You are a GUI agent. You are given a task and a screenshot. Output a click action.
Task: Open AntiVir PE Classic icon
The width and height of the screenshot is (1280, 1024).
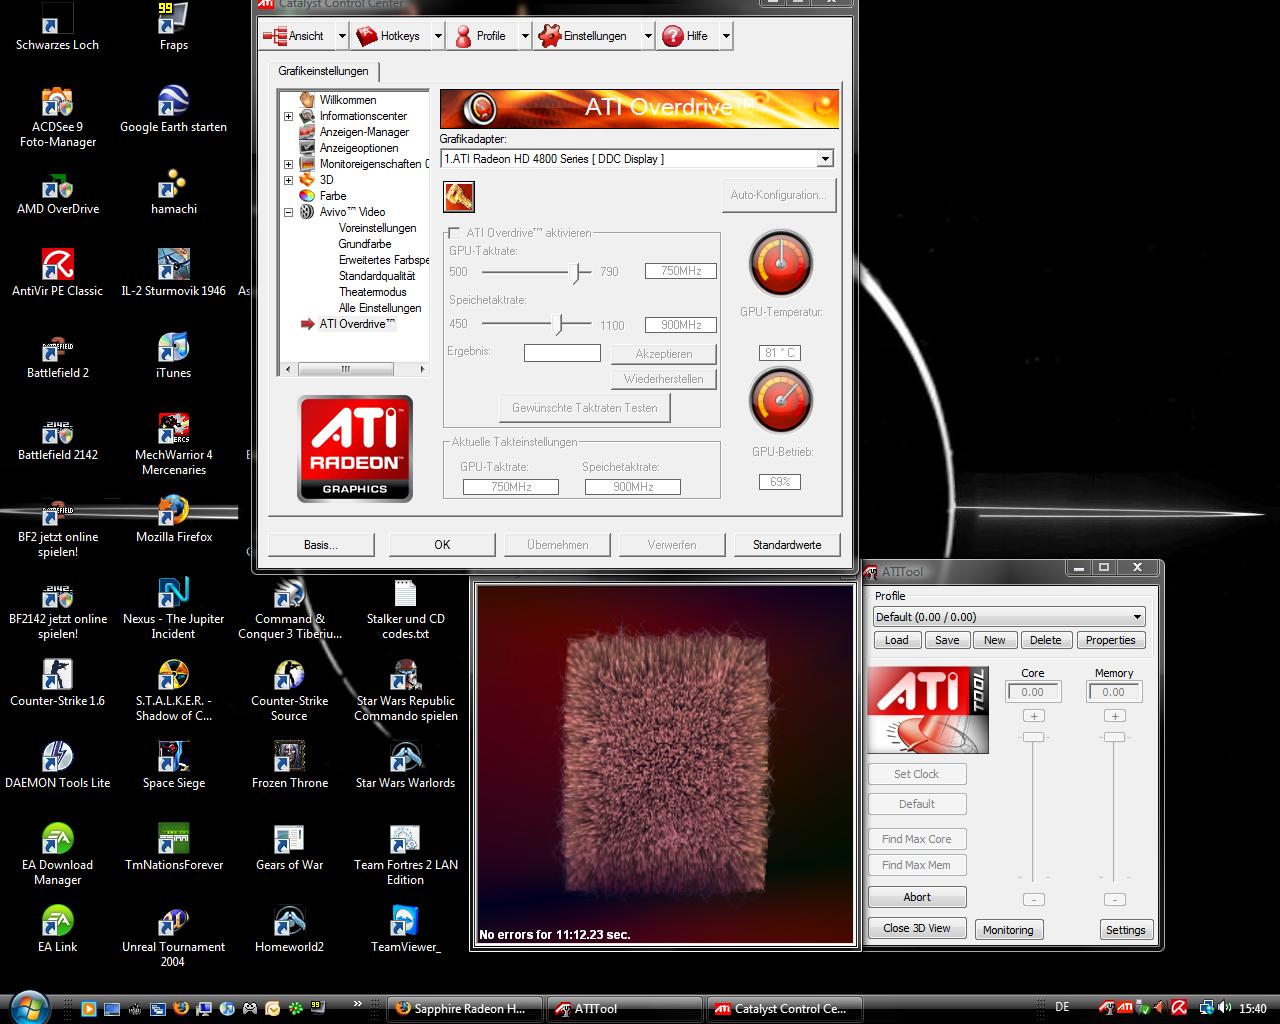tap(57, 273)
